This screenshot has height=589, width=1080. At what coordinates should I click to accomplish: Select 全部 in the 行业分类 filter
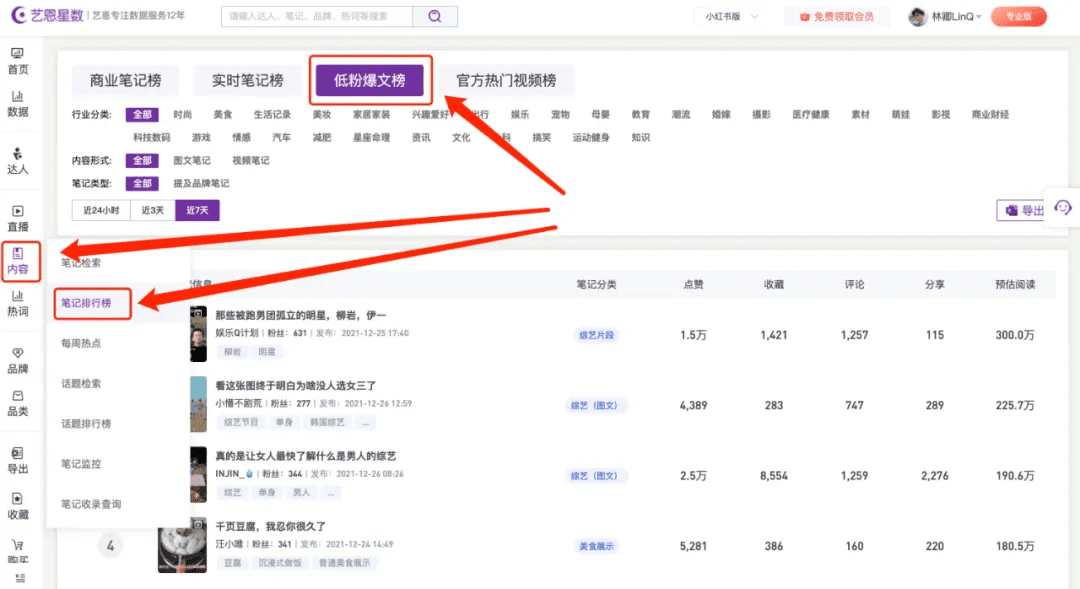143,114
